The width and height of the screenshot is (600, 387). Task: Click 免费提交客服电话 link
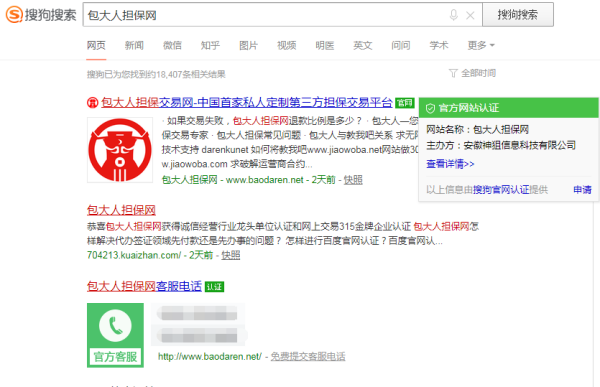(308, 356)
